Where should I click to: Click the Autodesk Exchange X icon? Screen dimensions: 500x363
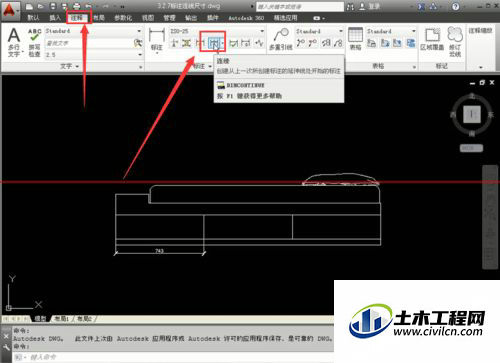point(421,6)
